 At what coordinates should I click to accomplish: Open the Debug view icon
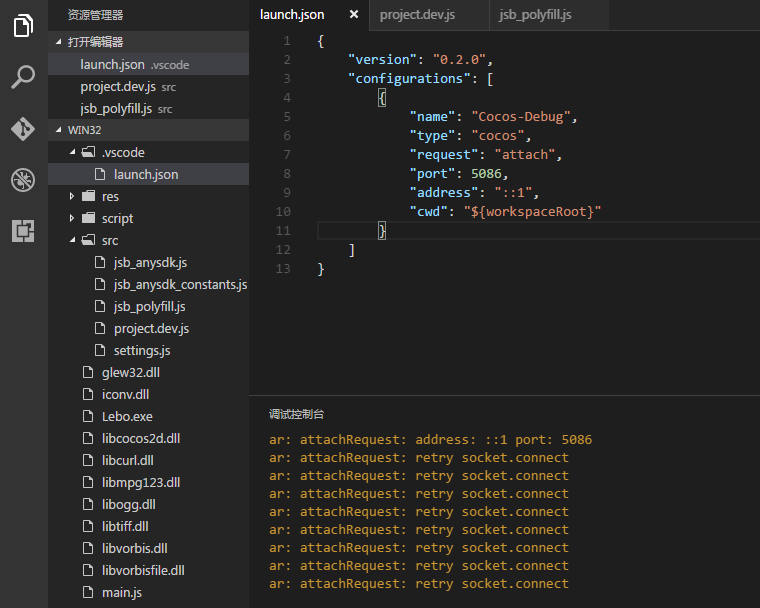point(23,180)
